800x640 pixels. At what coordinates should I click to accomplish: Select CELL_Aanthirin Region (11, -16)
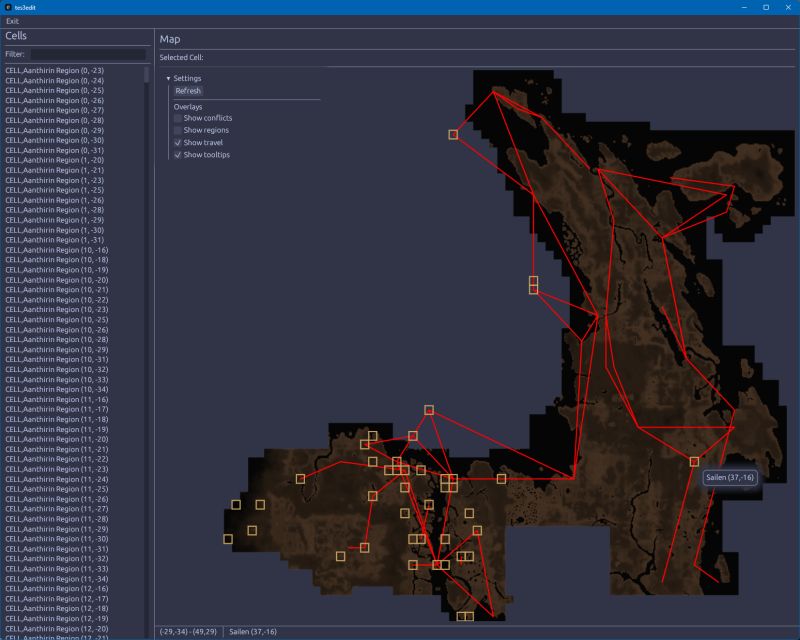[57, 399]
